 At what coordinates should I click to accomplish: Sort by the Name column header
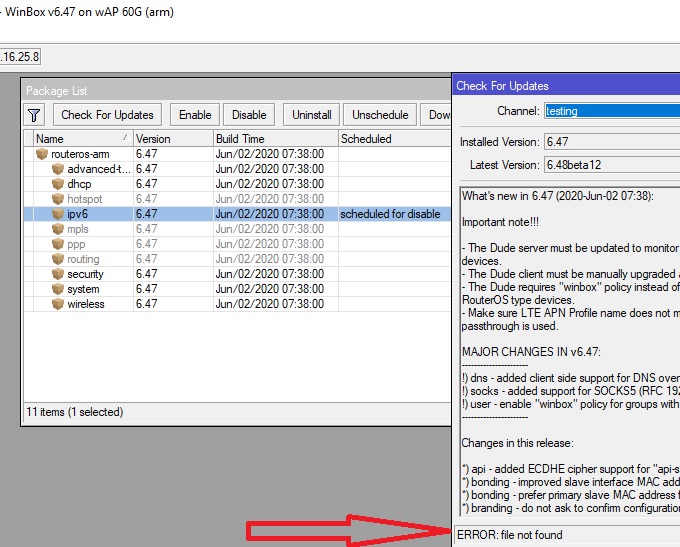click(83, 139)
